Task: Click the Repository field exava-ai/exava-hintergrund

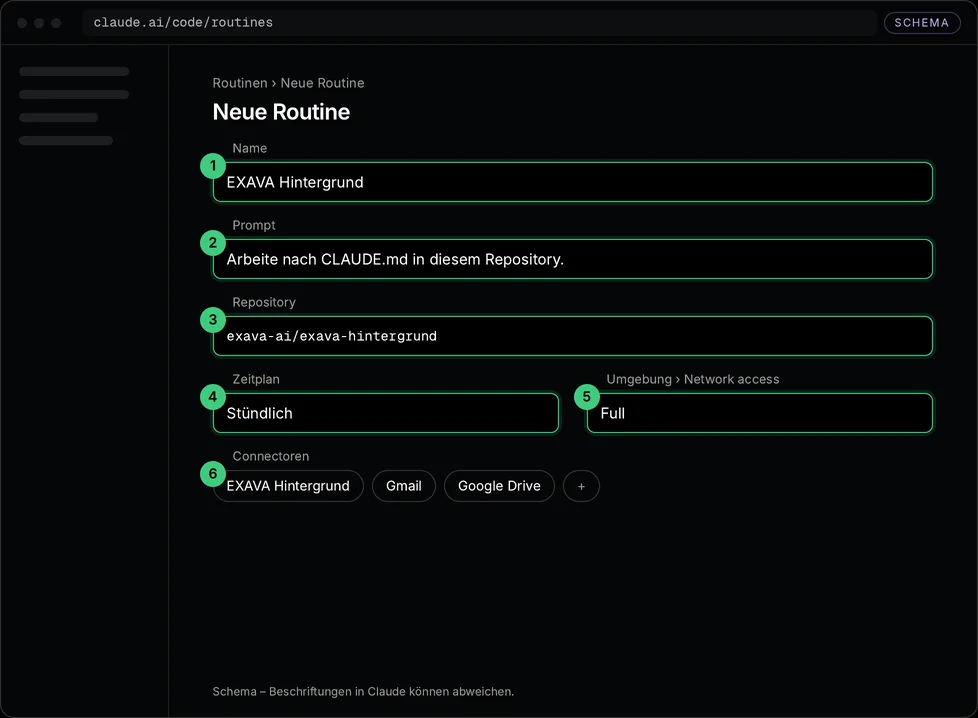Action: coord(573,336)
